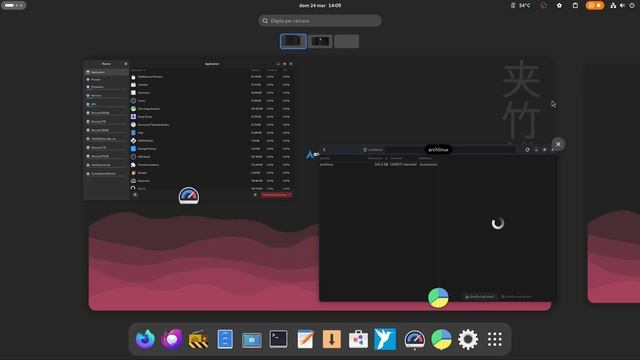This screenshot has height=360, width=640.
Task: Click the workspace indicator pill in the top bar
Action: (13, 5)
